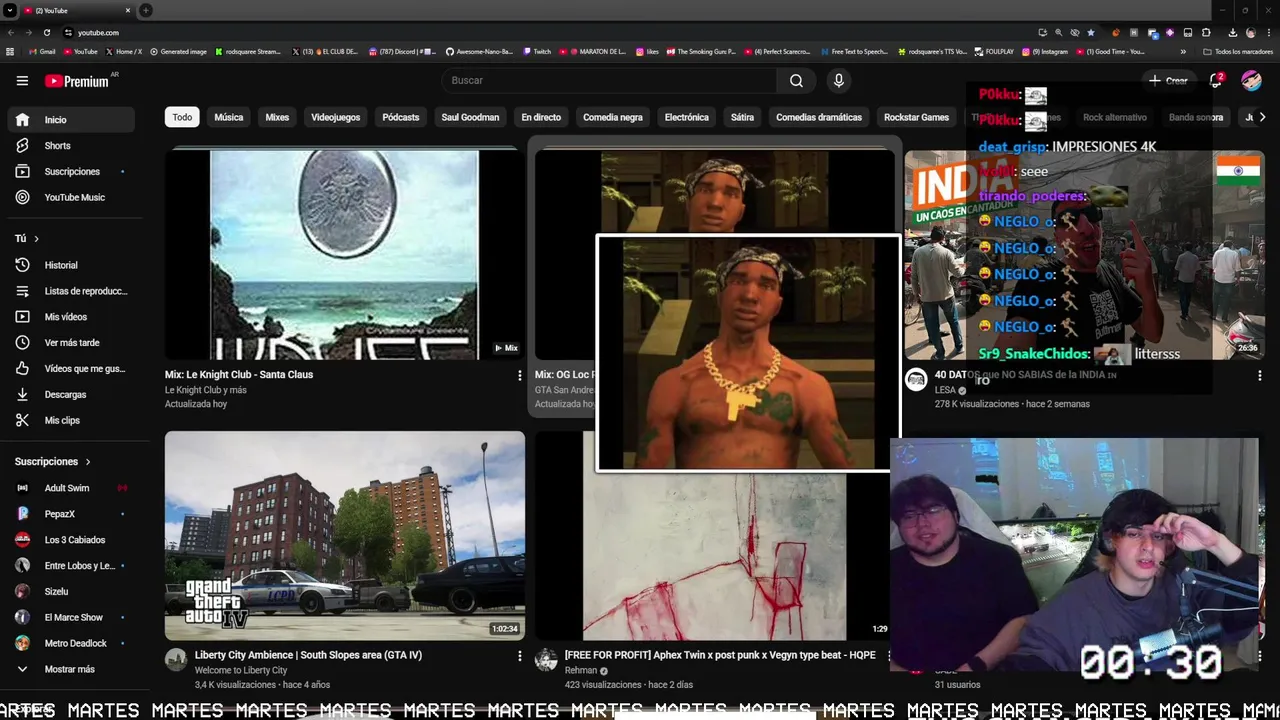The image size is (1280, 720).
Task: Open Aphex Twin type beat thumbnail
Action: pos(714,555)
